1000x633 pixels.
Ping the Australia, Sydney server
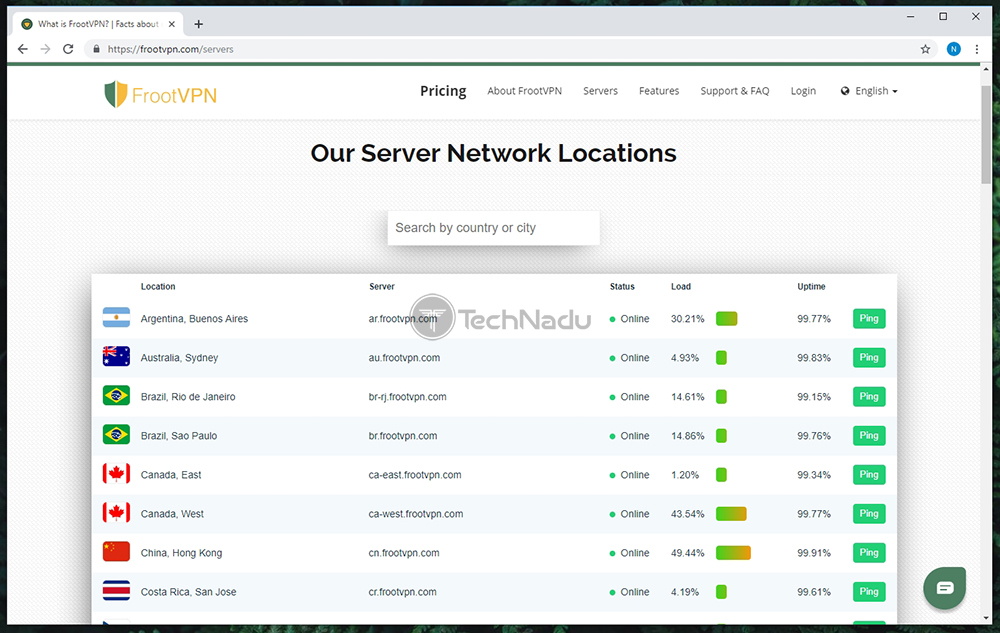[x=869, y=357]
